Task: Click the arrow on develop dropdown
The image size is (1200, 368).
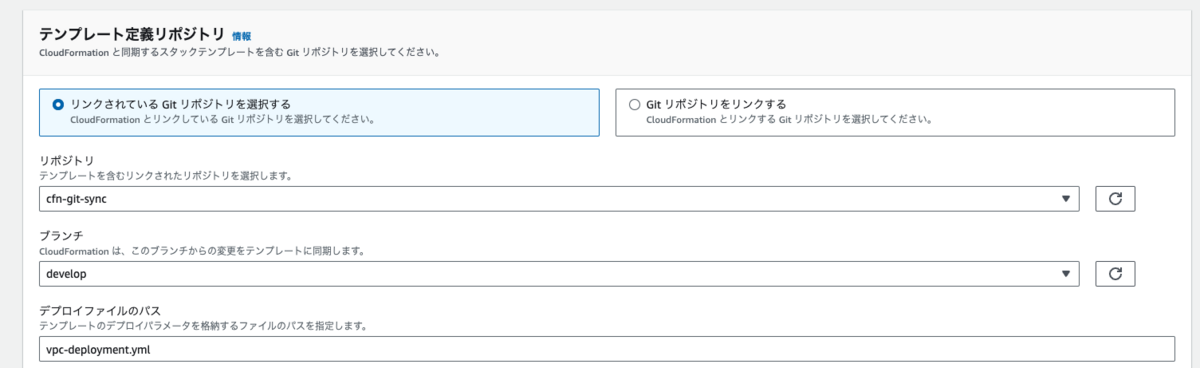Action: click(1065, 273)
